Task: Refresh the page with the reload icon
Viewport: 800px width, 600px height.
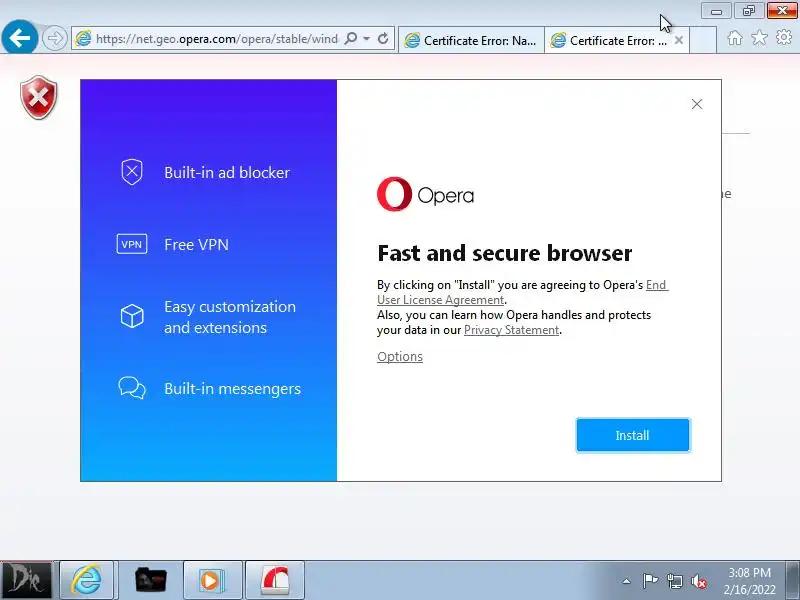Action: [x=383, y=38]
